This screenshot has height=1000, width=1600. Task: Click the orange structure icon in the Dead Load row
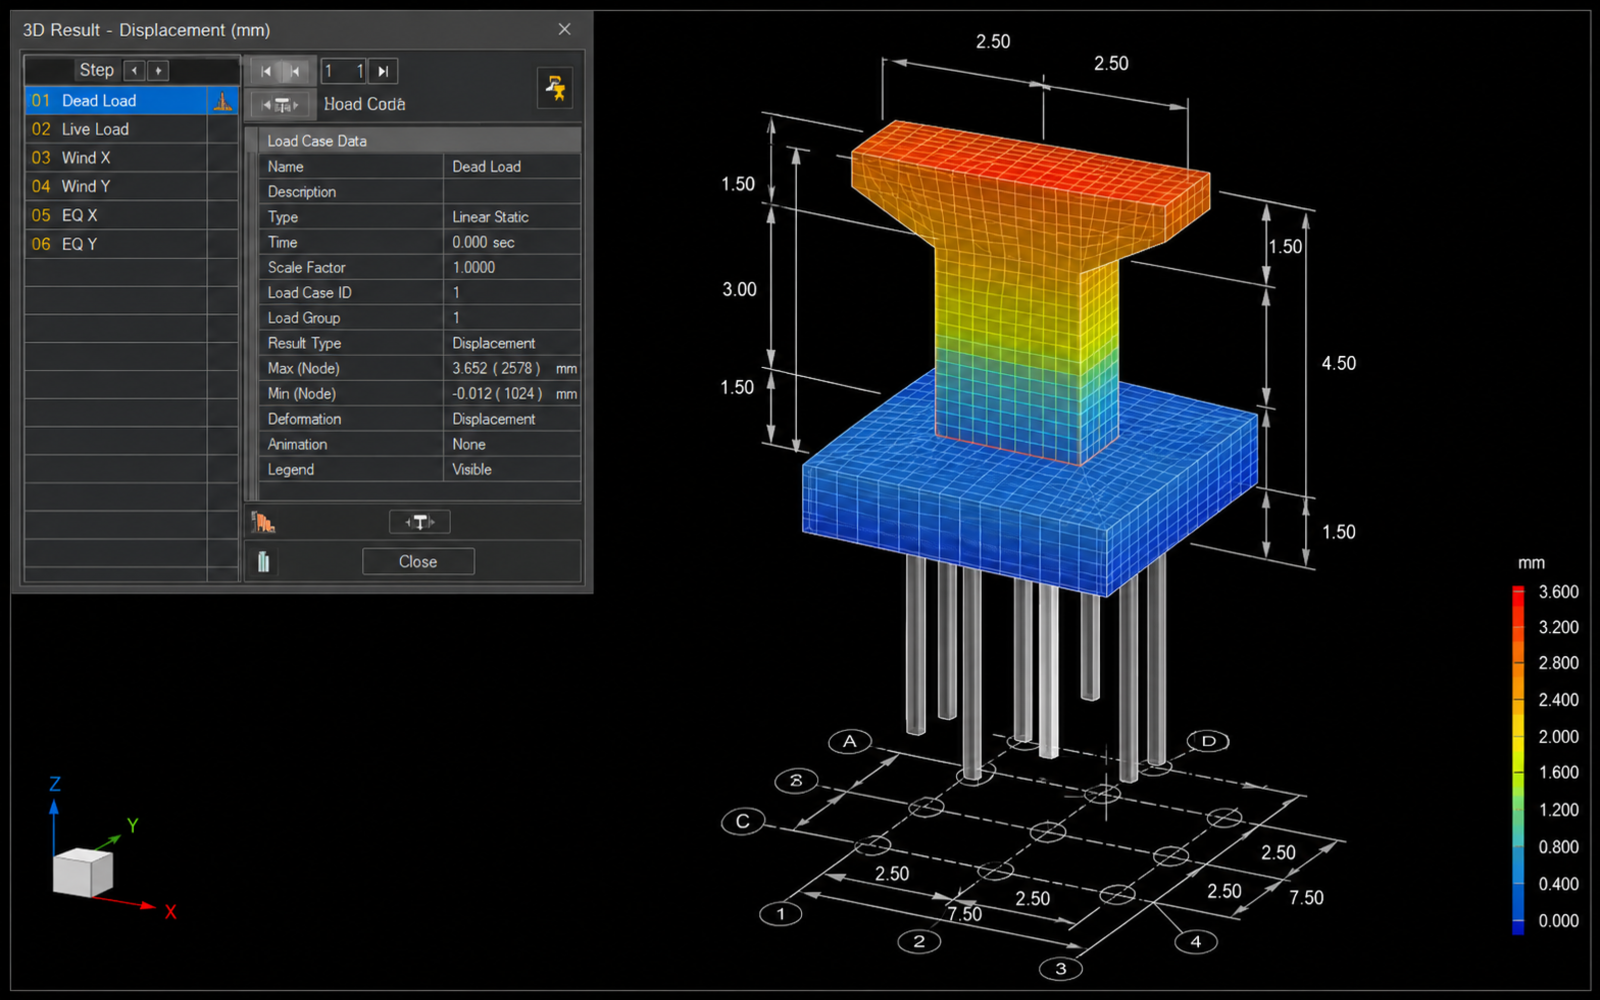point(223,100)
